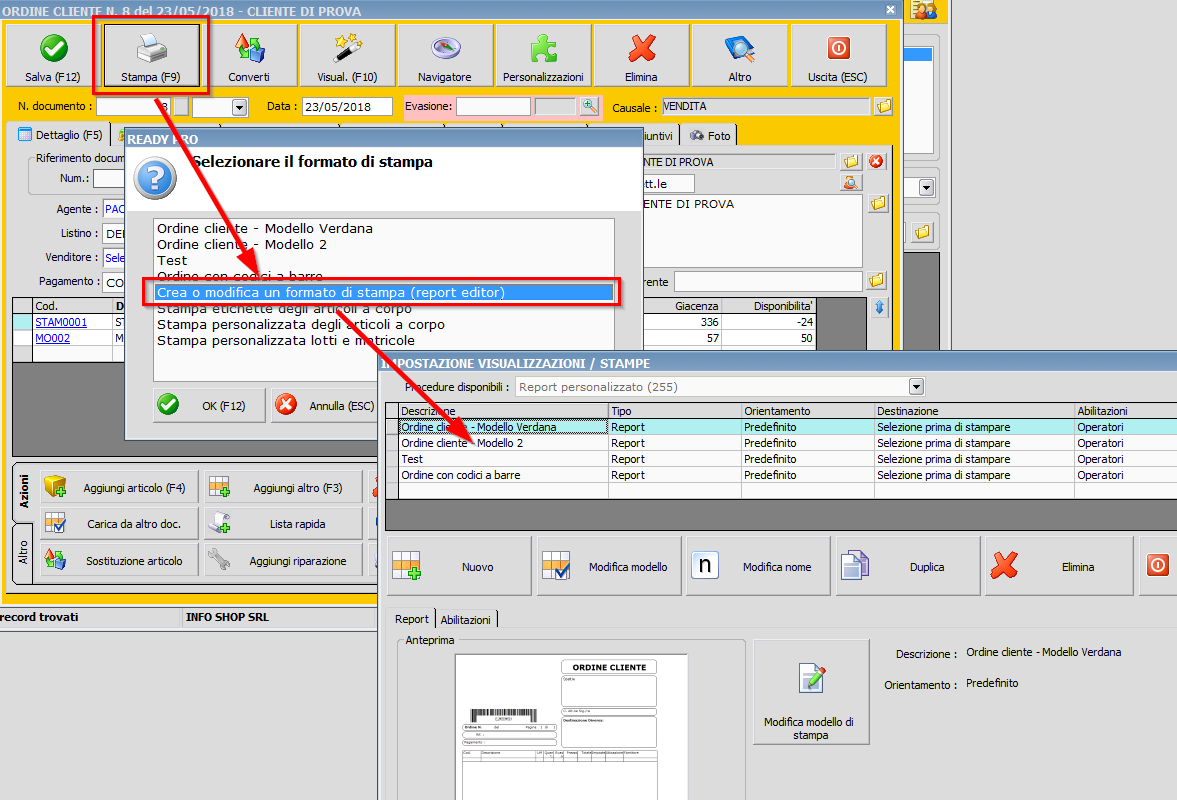Click the Destinazione column header
This screenshot has height=800, width=1177.
pos(974,411)
